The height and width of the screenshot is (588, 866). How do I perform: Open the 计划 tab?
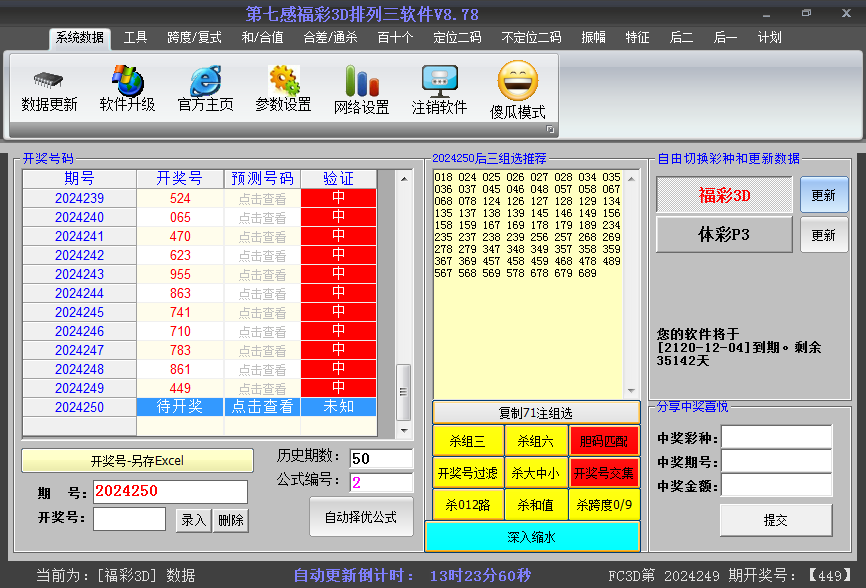pos(769,38)
